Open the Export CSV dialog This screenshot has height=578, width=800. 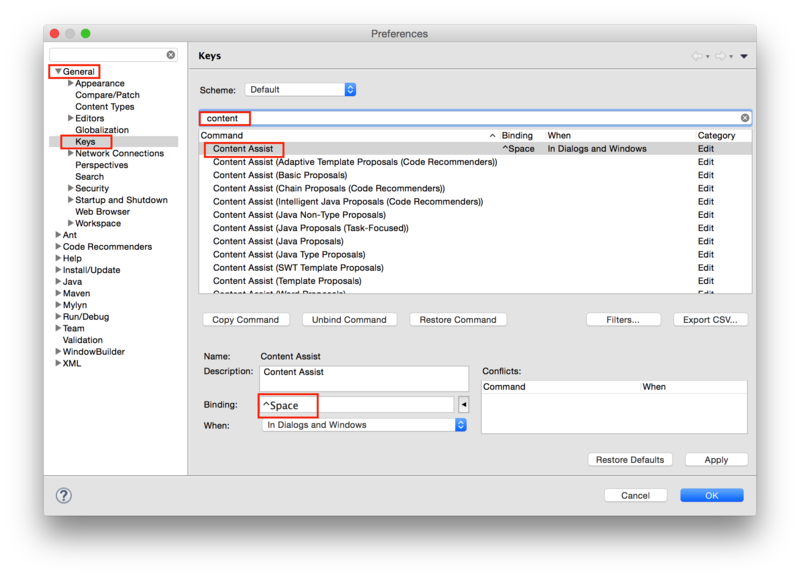point(713,319)
